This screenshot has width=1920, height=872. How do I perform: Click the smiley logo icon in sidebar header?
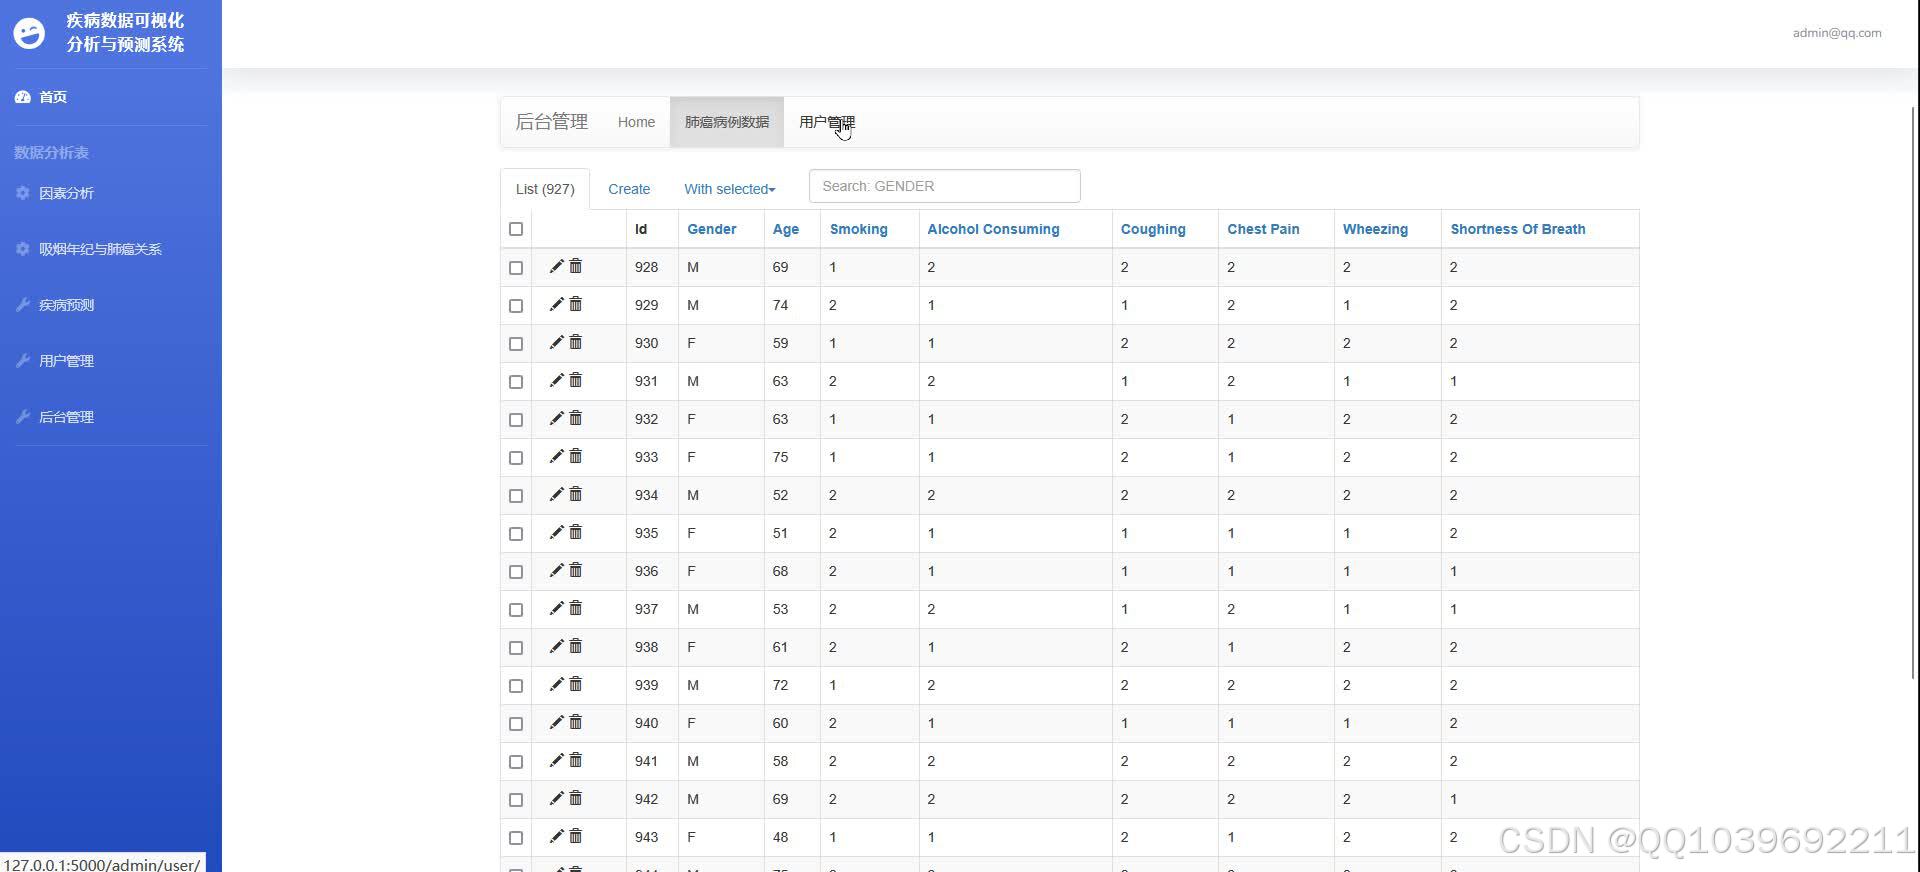point(29,33)
